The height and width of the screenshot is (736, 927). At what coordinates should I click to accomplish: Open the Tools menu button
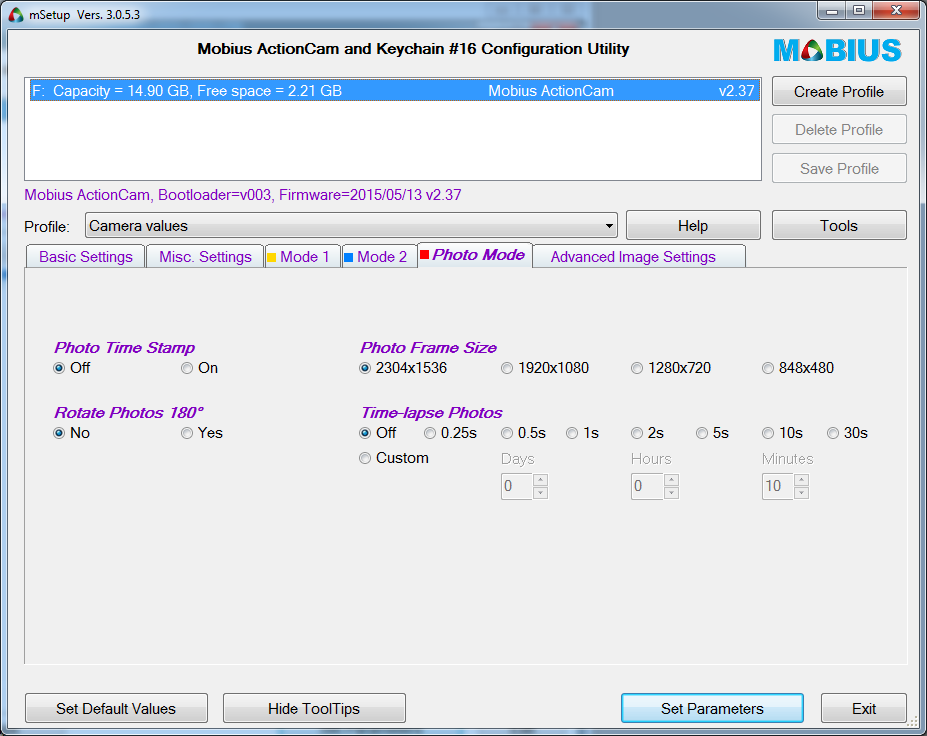(839, 226)
